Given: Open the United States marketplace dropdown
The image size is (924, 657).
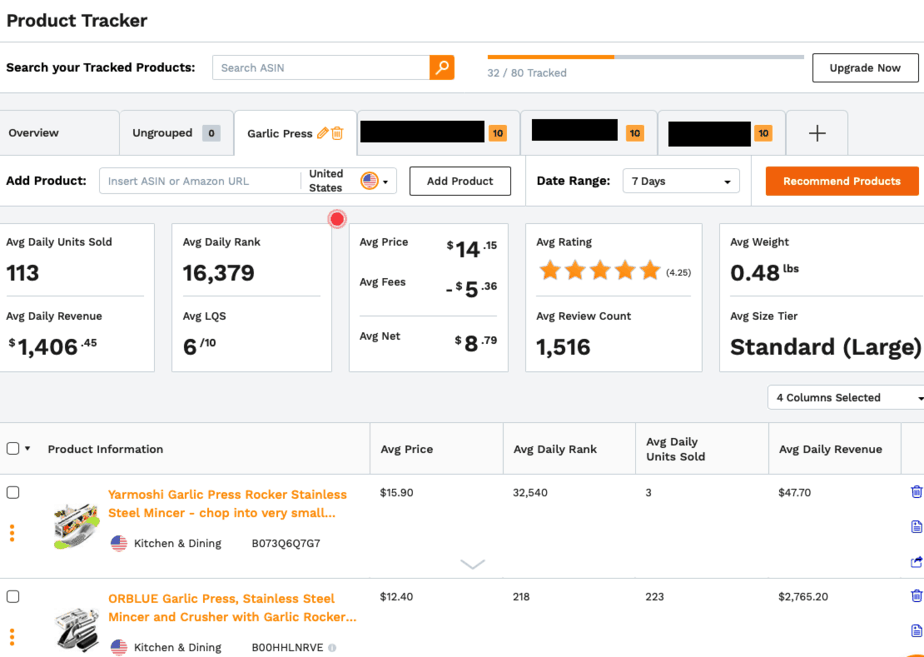Looking at the screenshot, I should coord(349,181).
